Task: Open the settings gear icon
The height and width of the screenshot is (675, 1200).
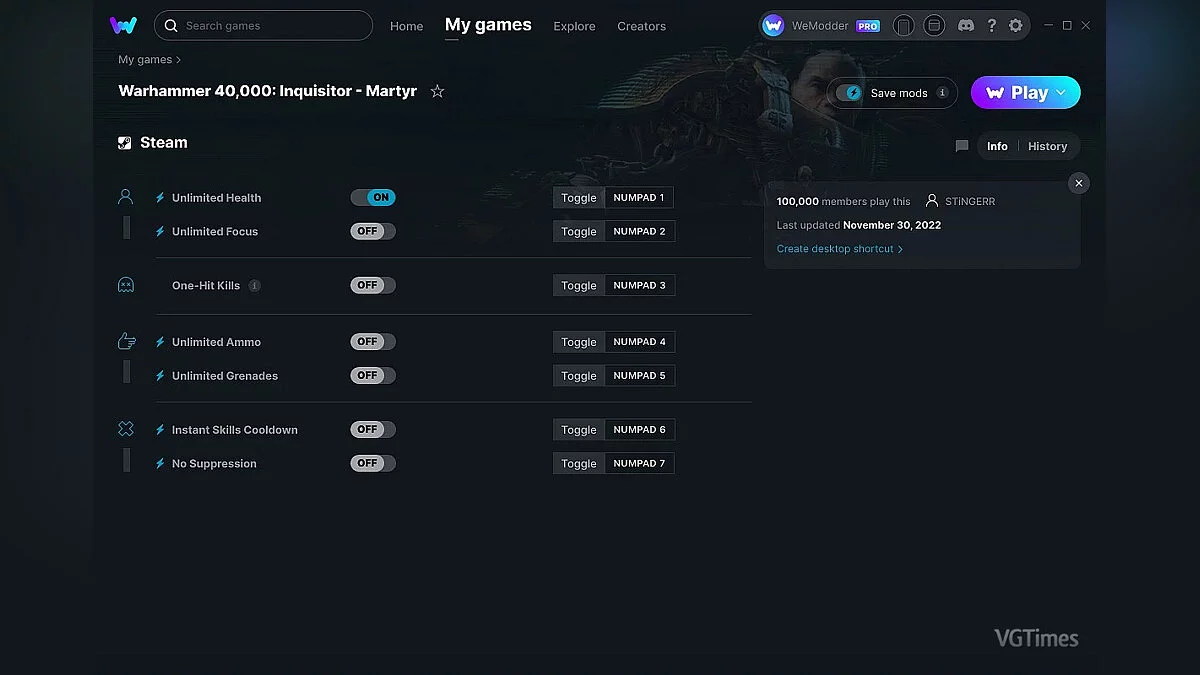Action: [x=1016, y=26]
